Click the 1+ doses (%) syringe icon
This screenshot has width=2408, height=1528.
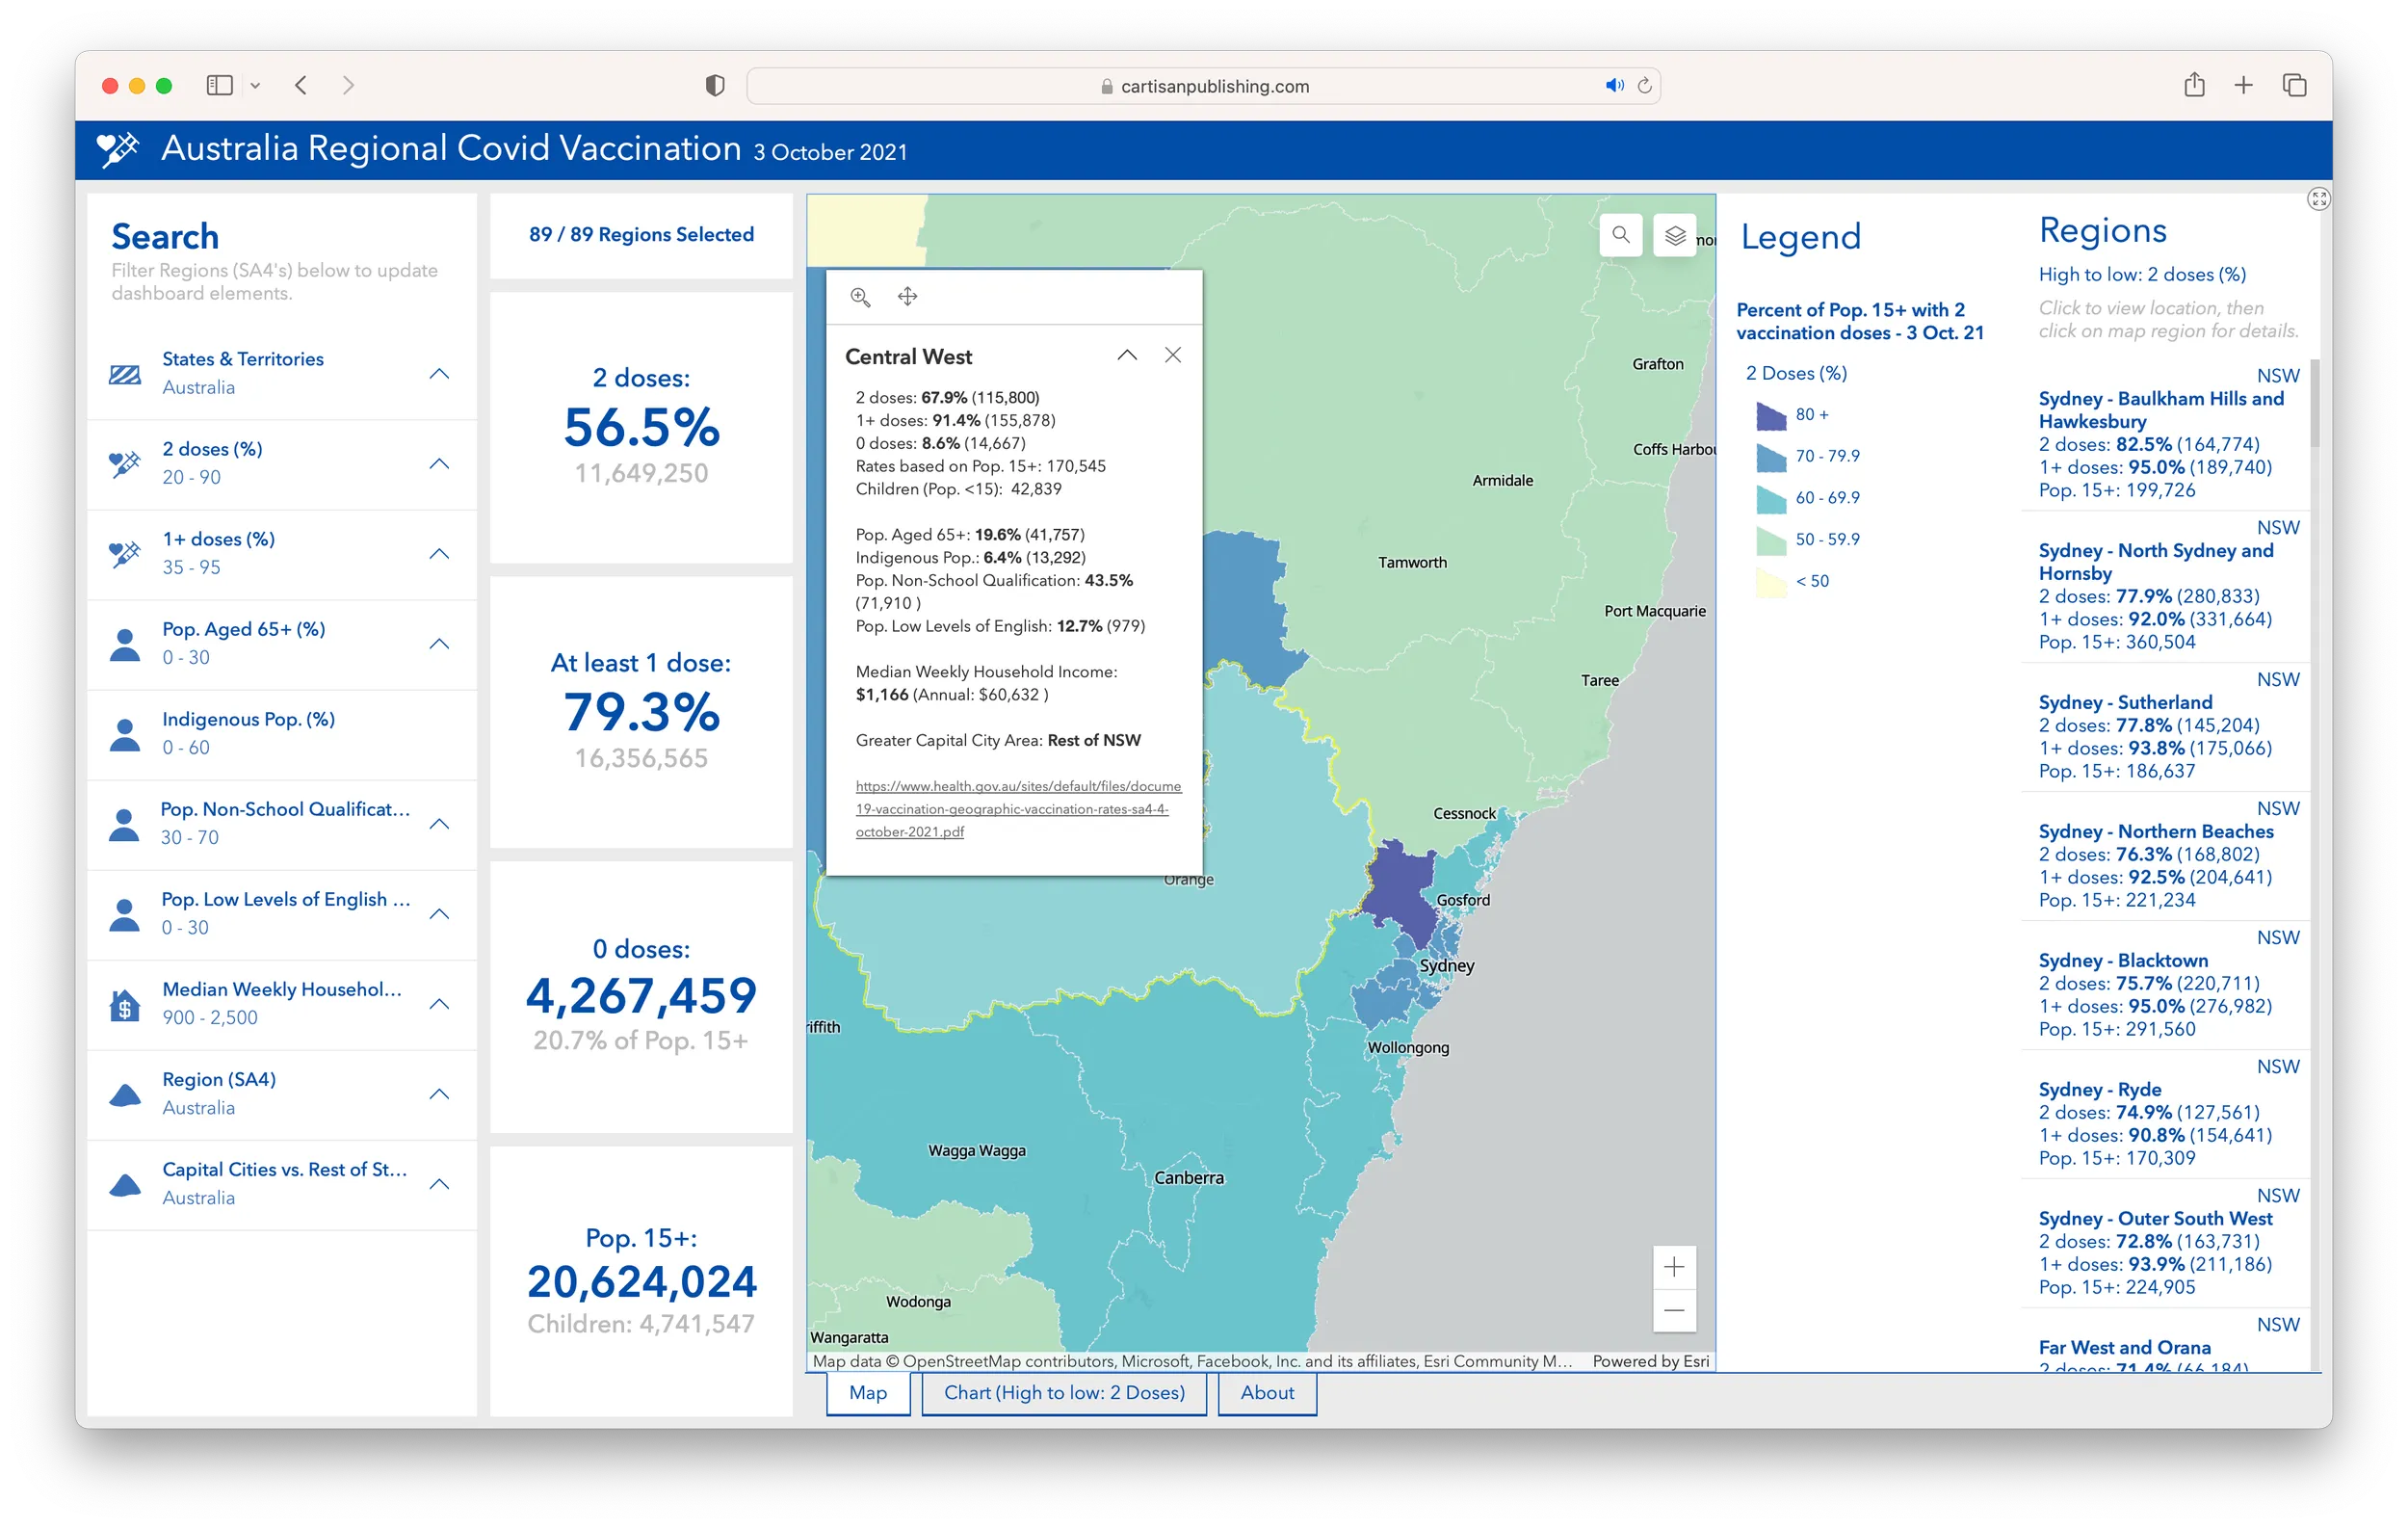click(125, 553)
